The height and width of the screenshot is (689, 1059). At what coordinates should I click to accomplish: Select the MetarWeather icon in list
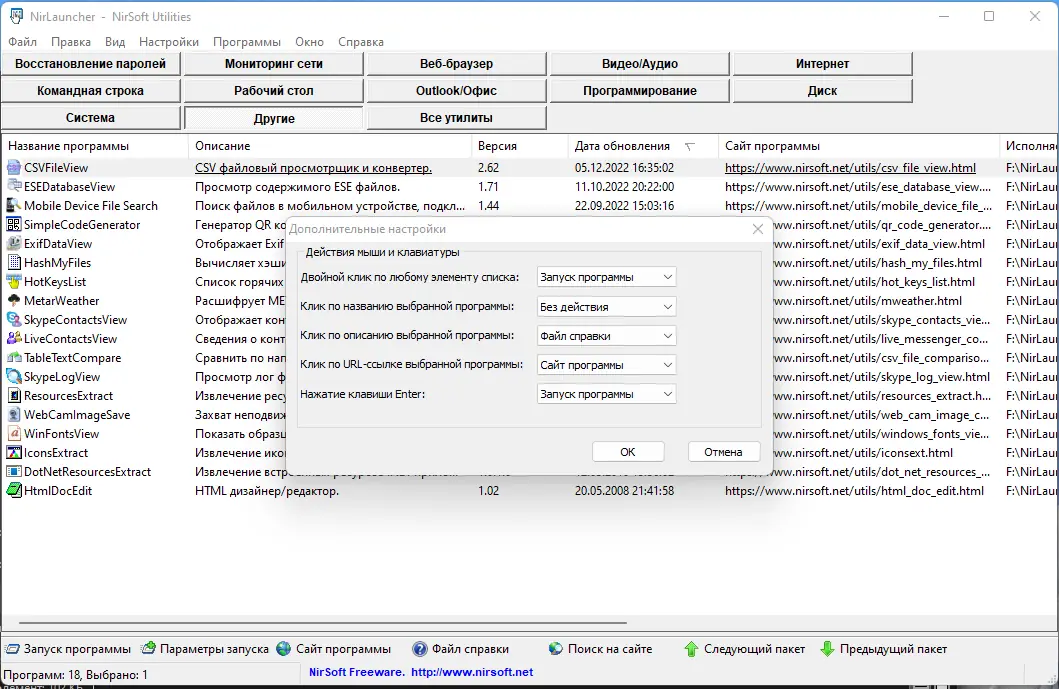[14, 301]
